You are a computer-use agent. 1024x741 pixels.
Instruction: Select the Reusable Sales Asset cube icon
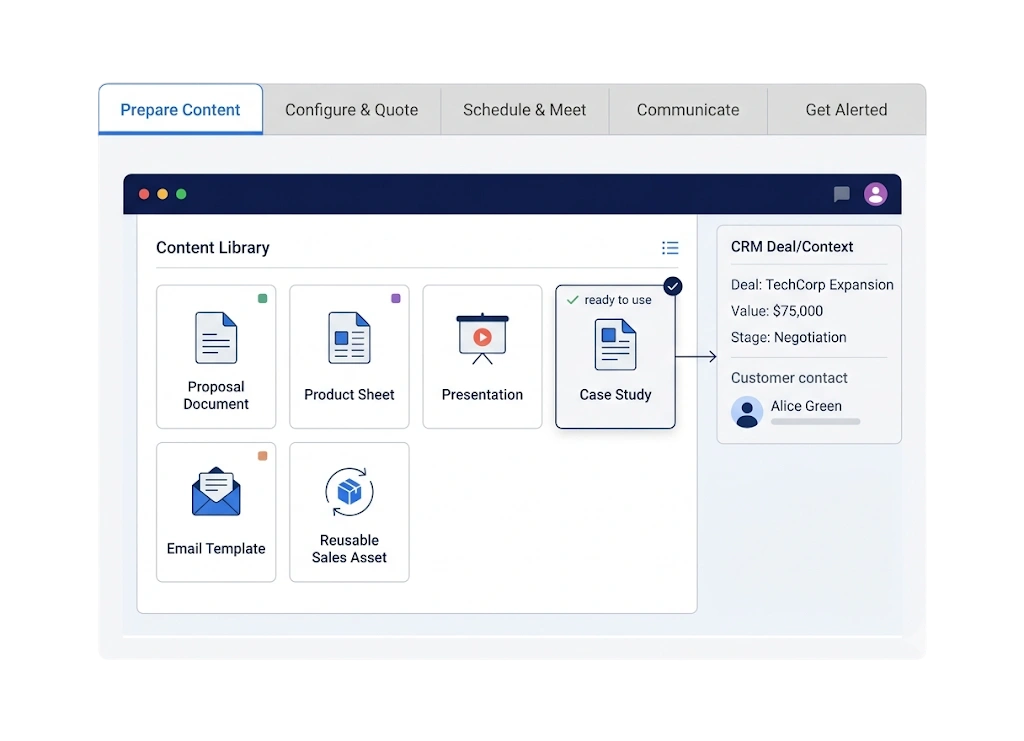(349, 492)
